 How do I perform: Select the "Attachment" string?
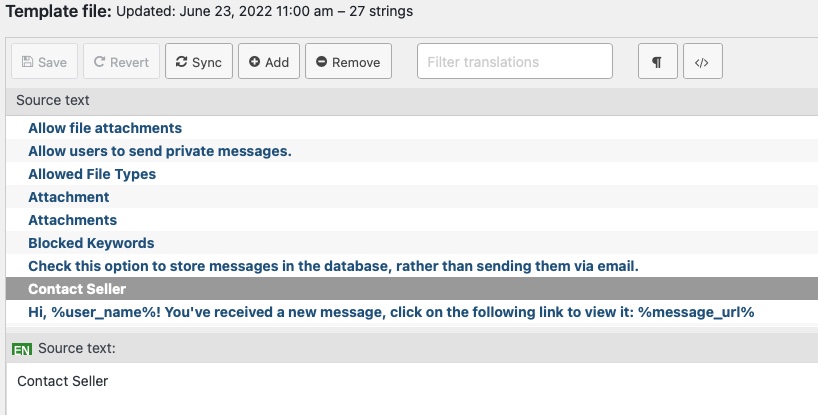pos(412,197)
